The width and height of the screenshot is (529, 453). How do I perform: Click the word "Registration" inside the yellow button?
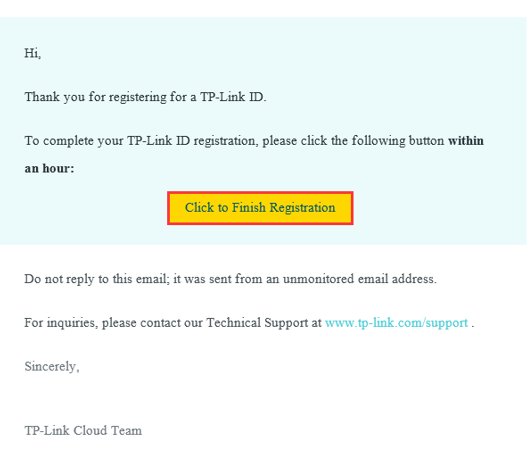click(x=302, y=208)
